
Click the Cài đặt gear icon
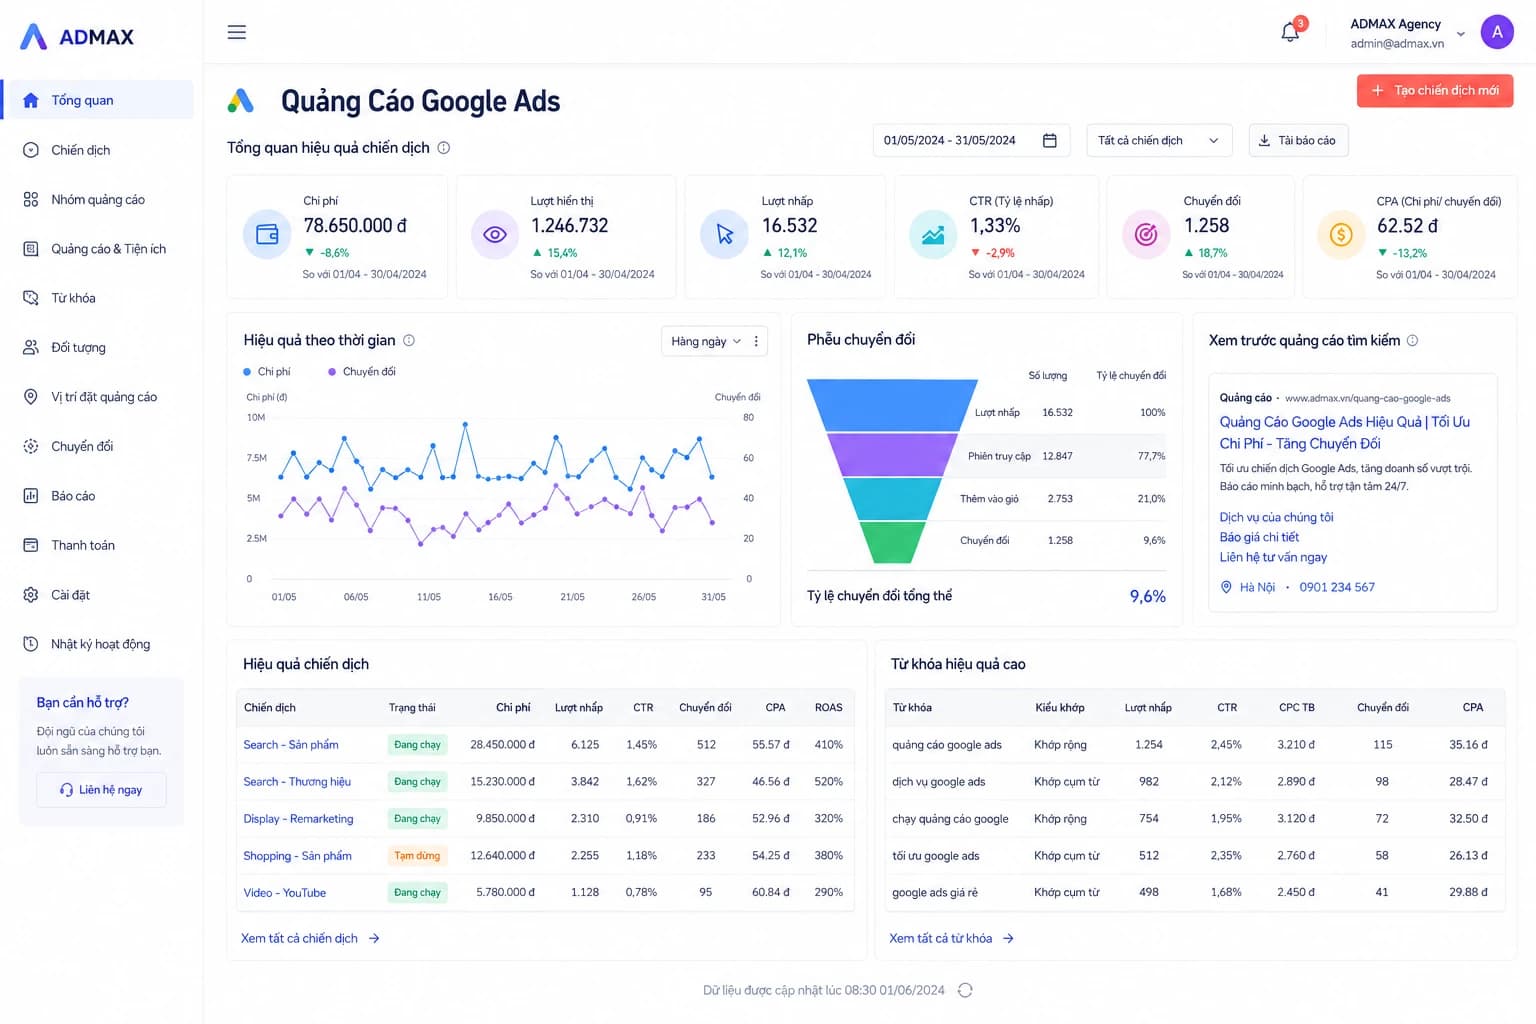pos(31,595)
